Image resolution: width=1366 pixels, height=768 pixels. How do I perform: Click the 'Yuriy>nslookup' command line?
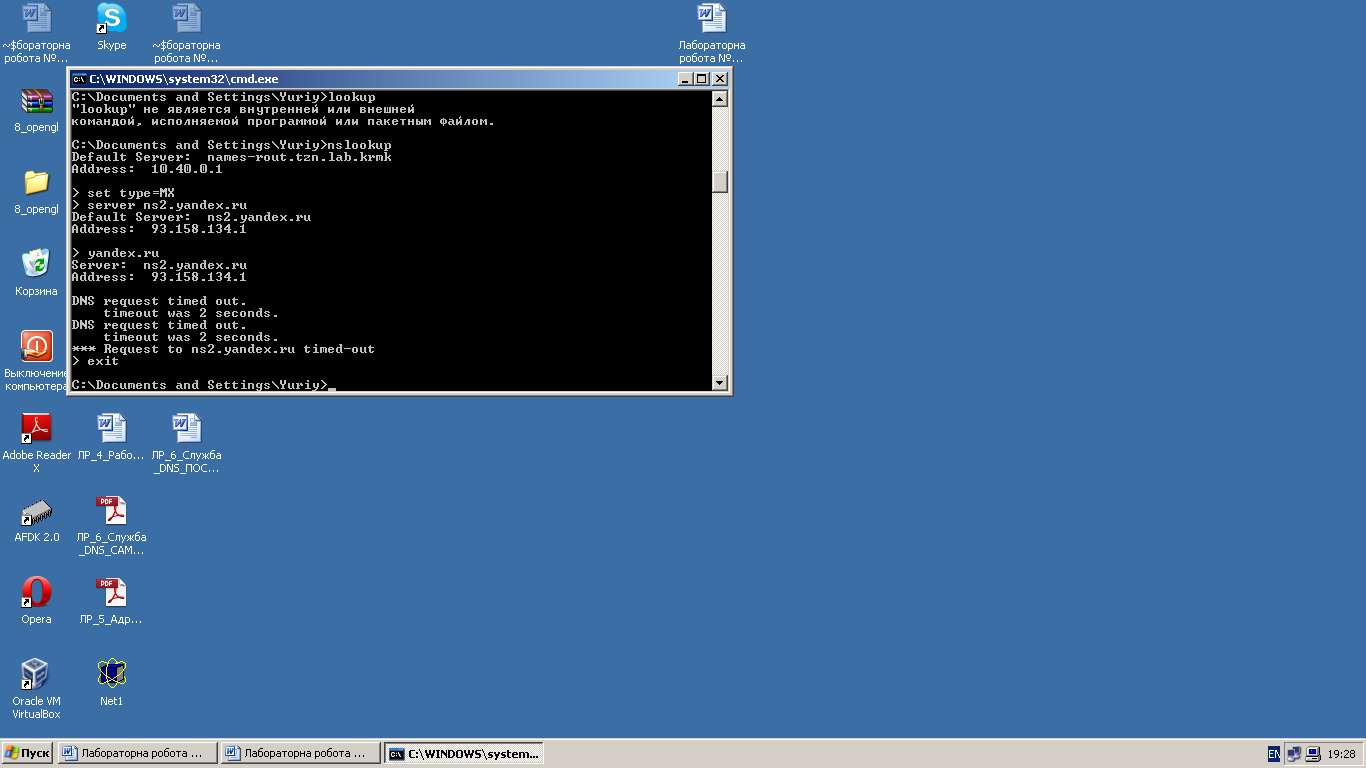pos(232,145)
